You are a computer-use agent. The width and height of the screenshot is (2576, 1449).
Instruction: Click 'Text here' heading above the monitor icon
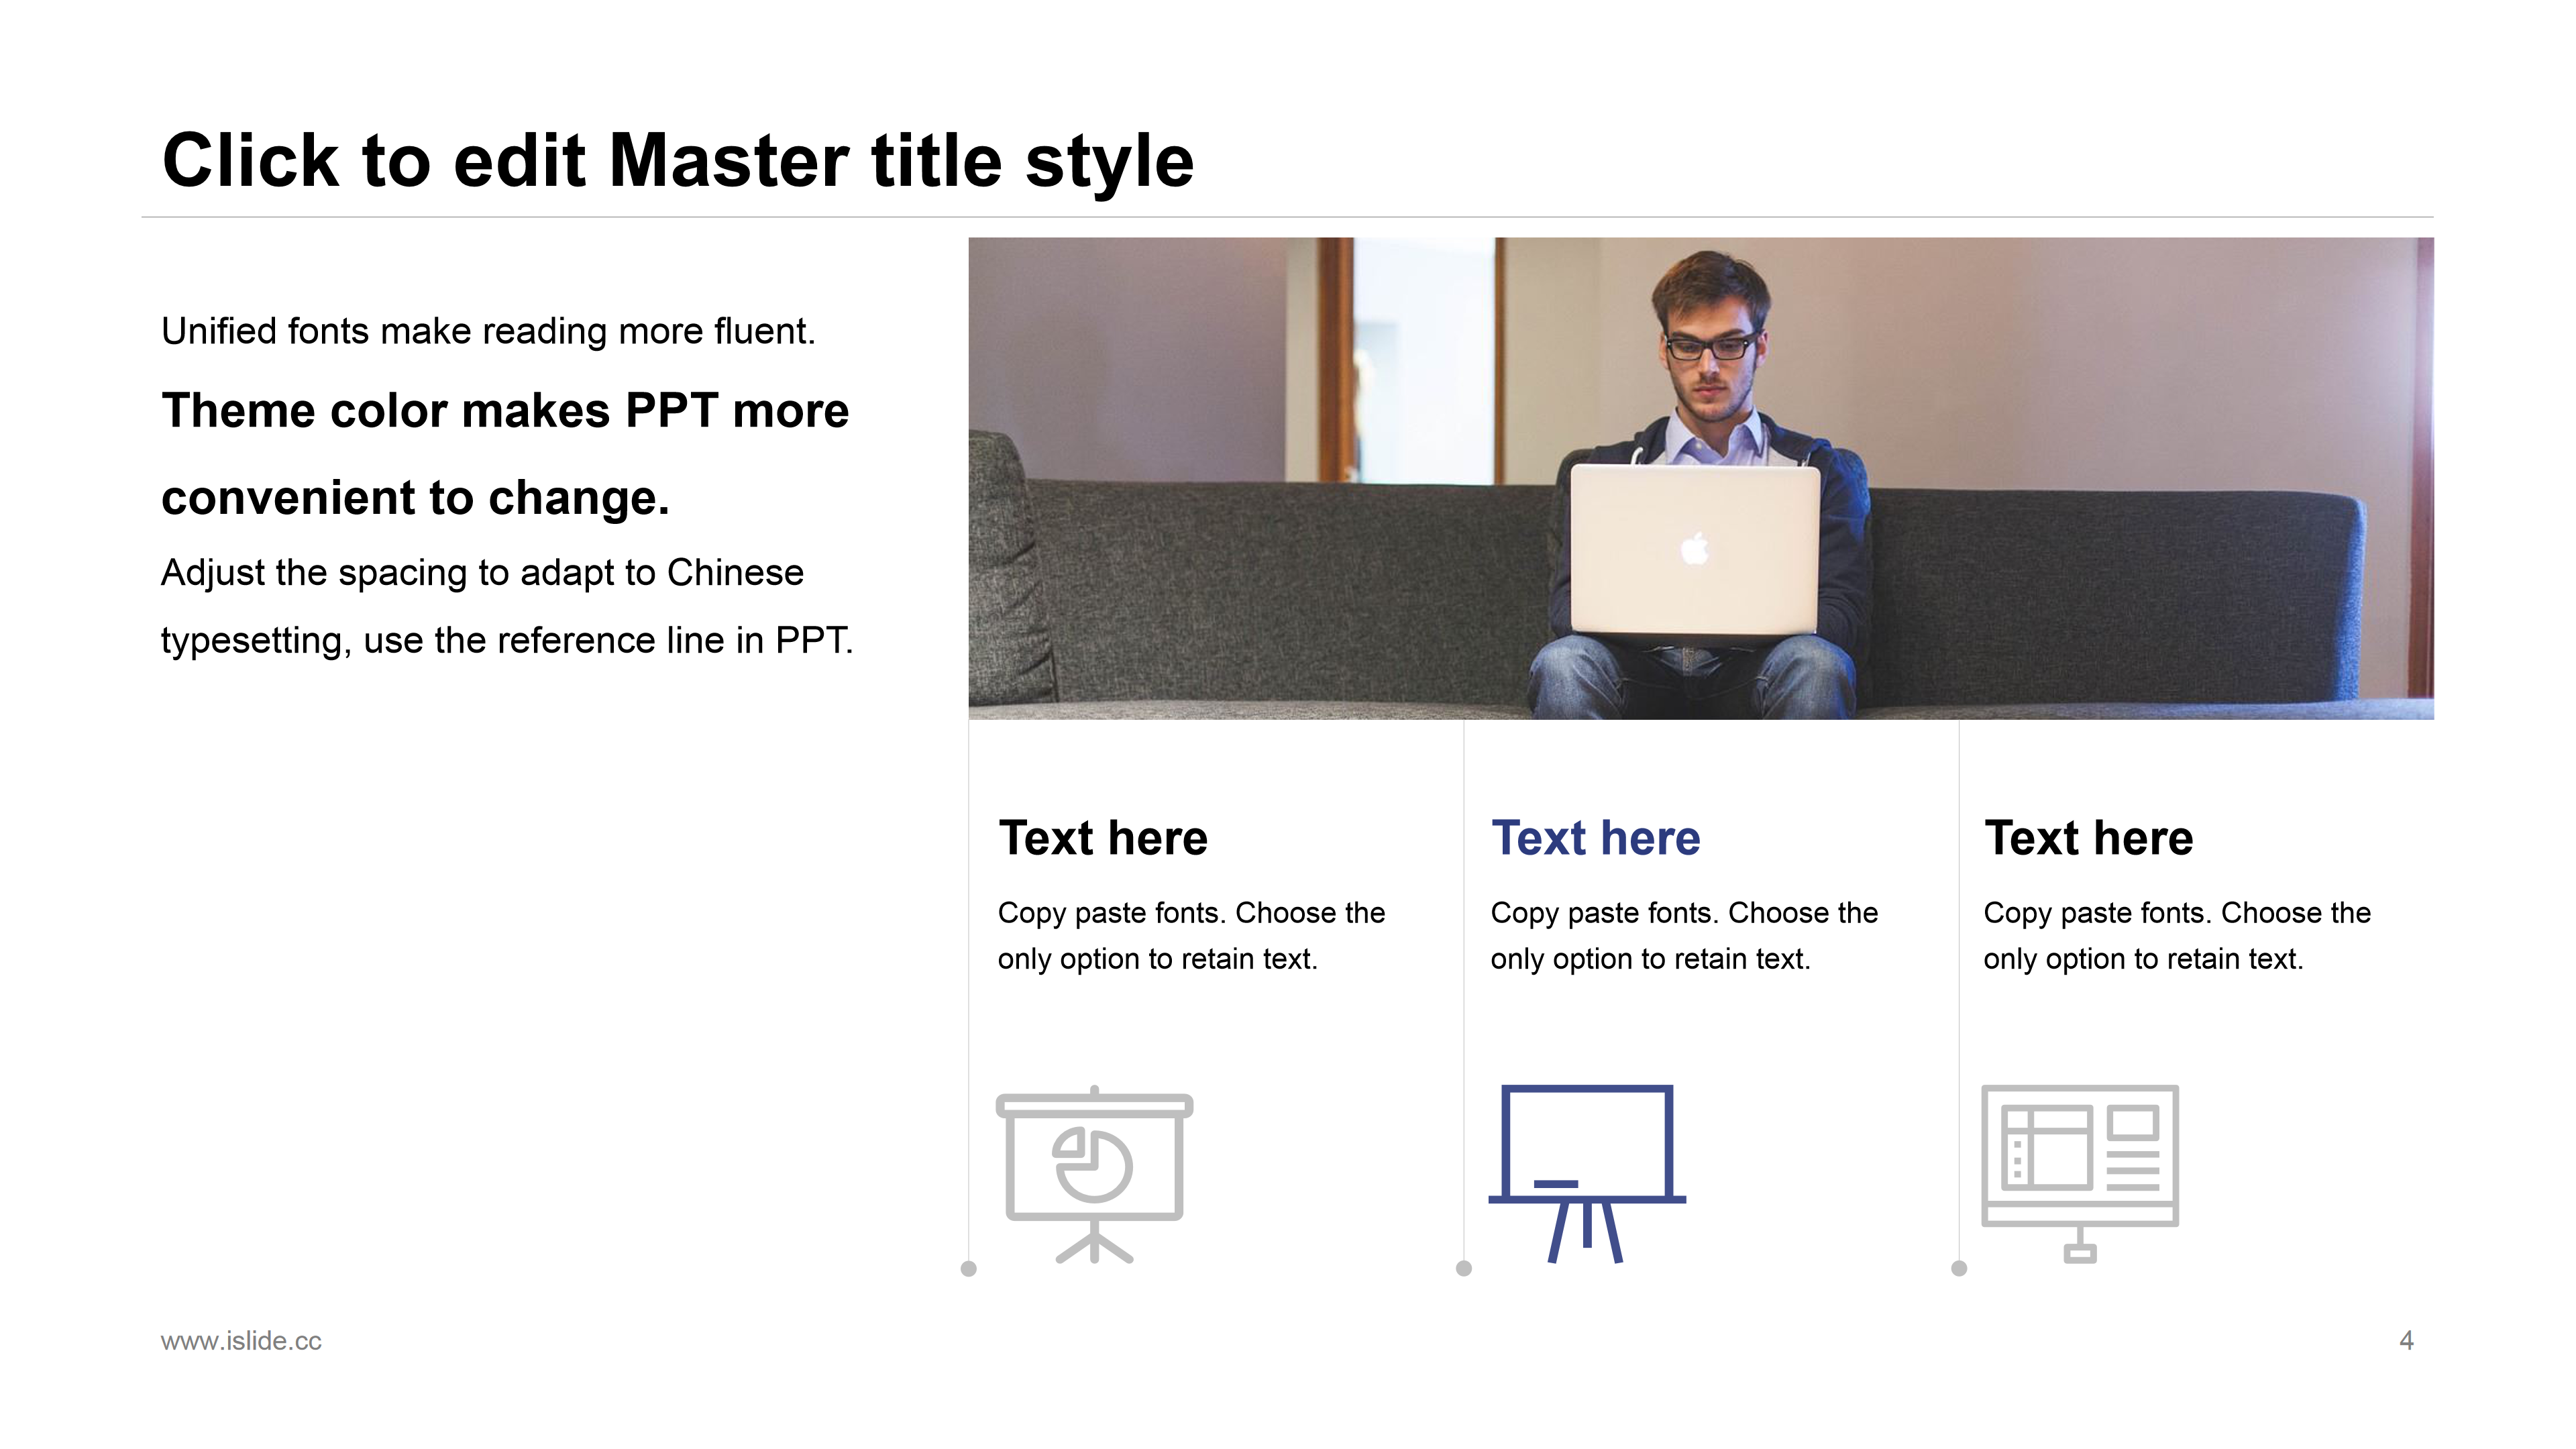pyautogui.click(x=2088, y=838)
